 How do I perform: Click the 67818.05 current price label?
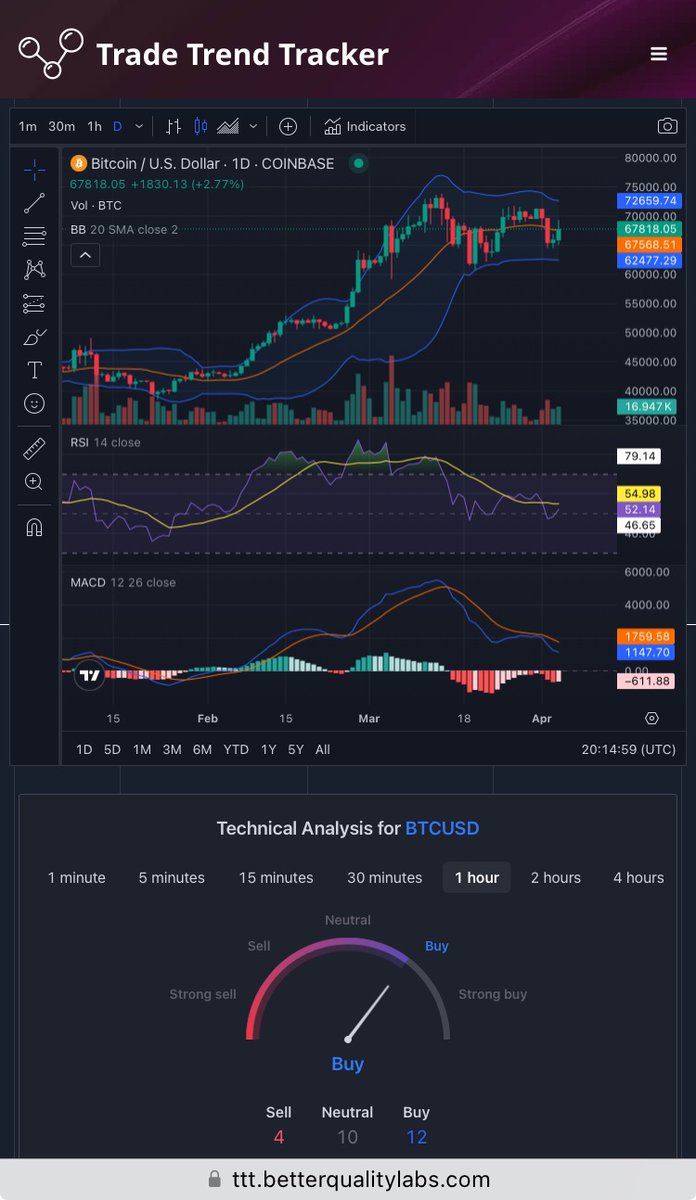tap(648, 229)
